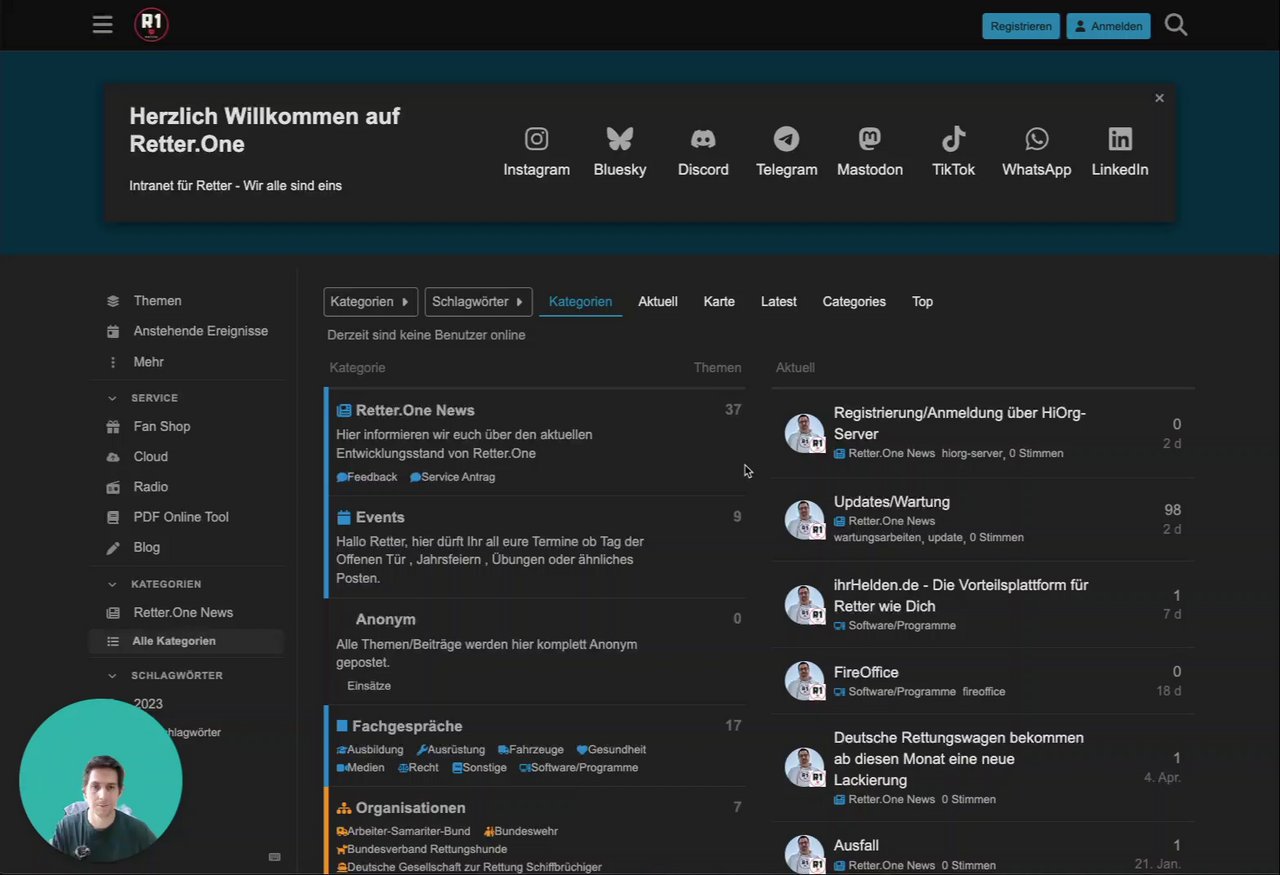The width and height of the screenshot is (1280, 875).
Task: Open the Feedback subcategory
Action: (367, 477)
